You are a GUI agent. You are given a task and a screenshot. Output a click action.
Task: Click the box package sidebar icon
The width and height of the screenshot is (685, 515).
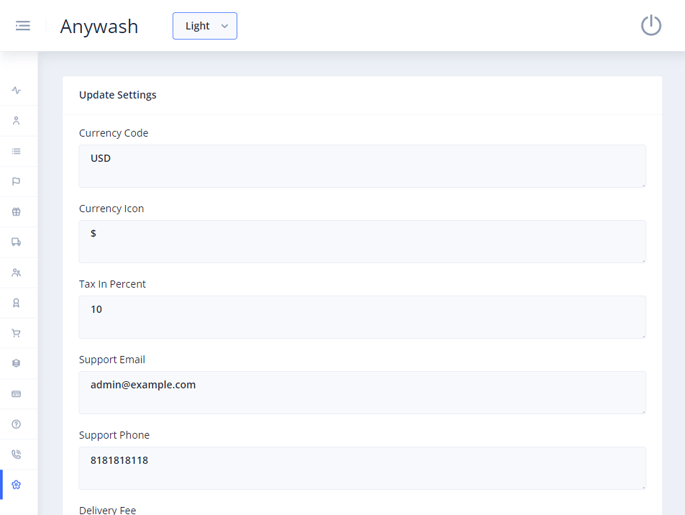point(16,364)
